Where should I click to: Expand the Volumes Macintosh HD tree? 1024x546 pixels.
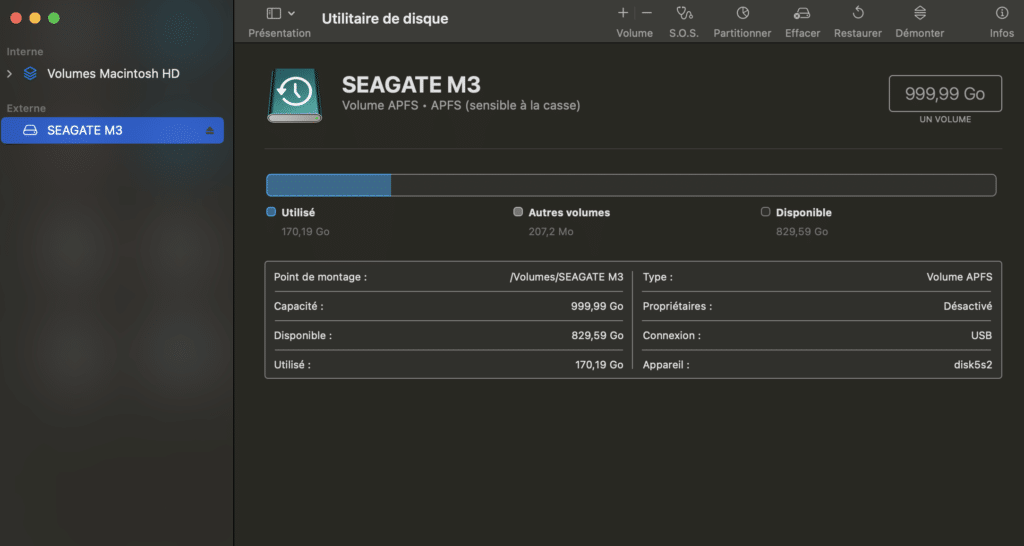9,74
